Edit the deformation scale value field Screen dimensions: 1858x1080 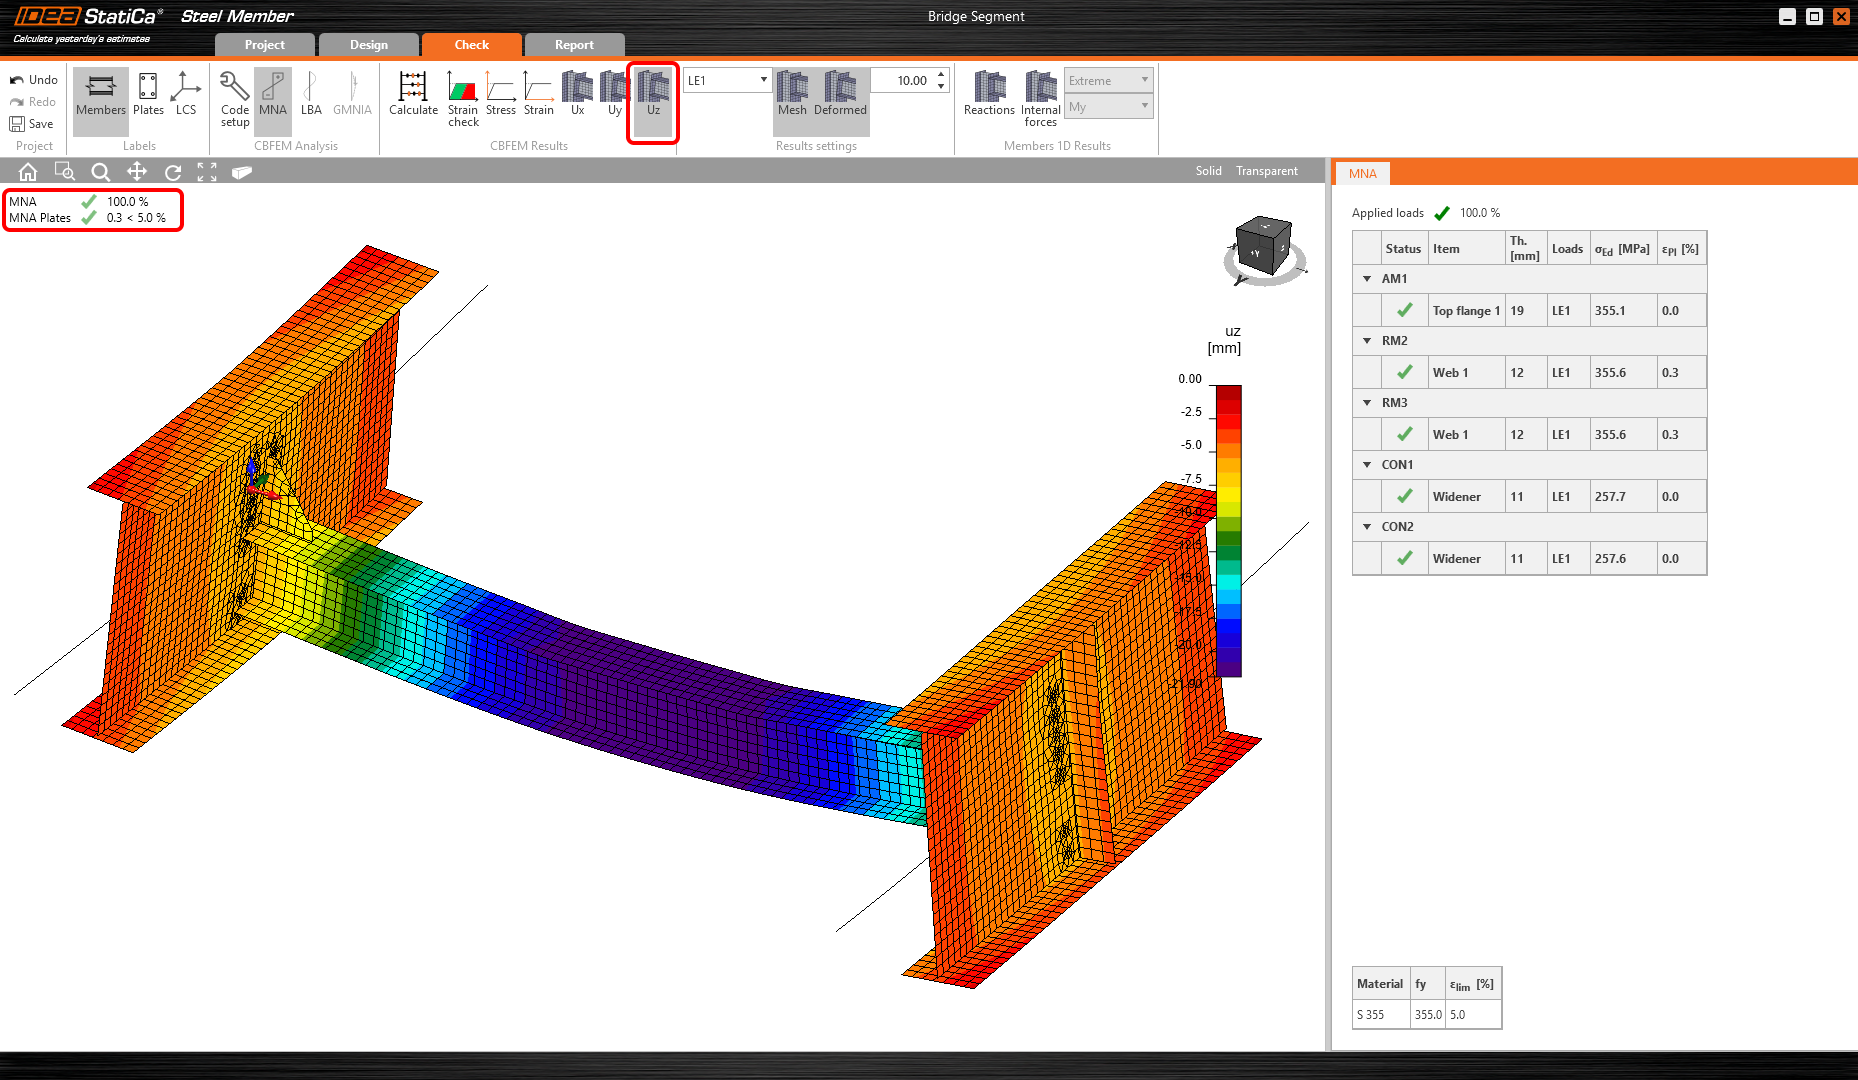[x=905, y=80]
